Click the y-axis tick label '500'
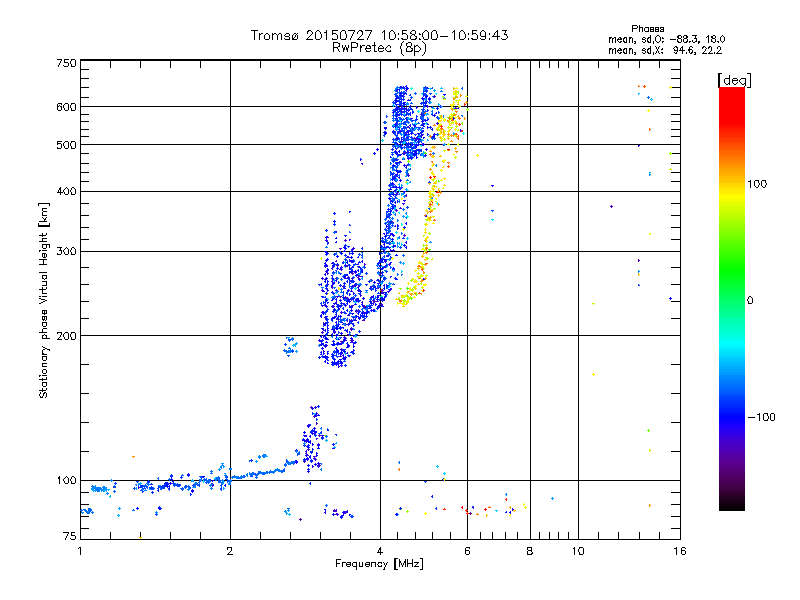This screenshot has width=800, height=600. click(x=66, y=145)
